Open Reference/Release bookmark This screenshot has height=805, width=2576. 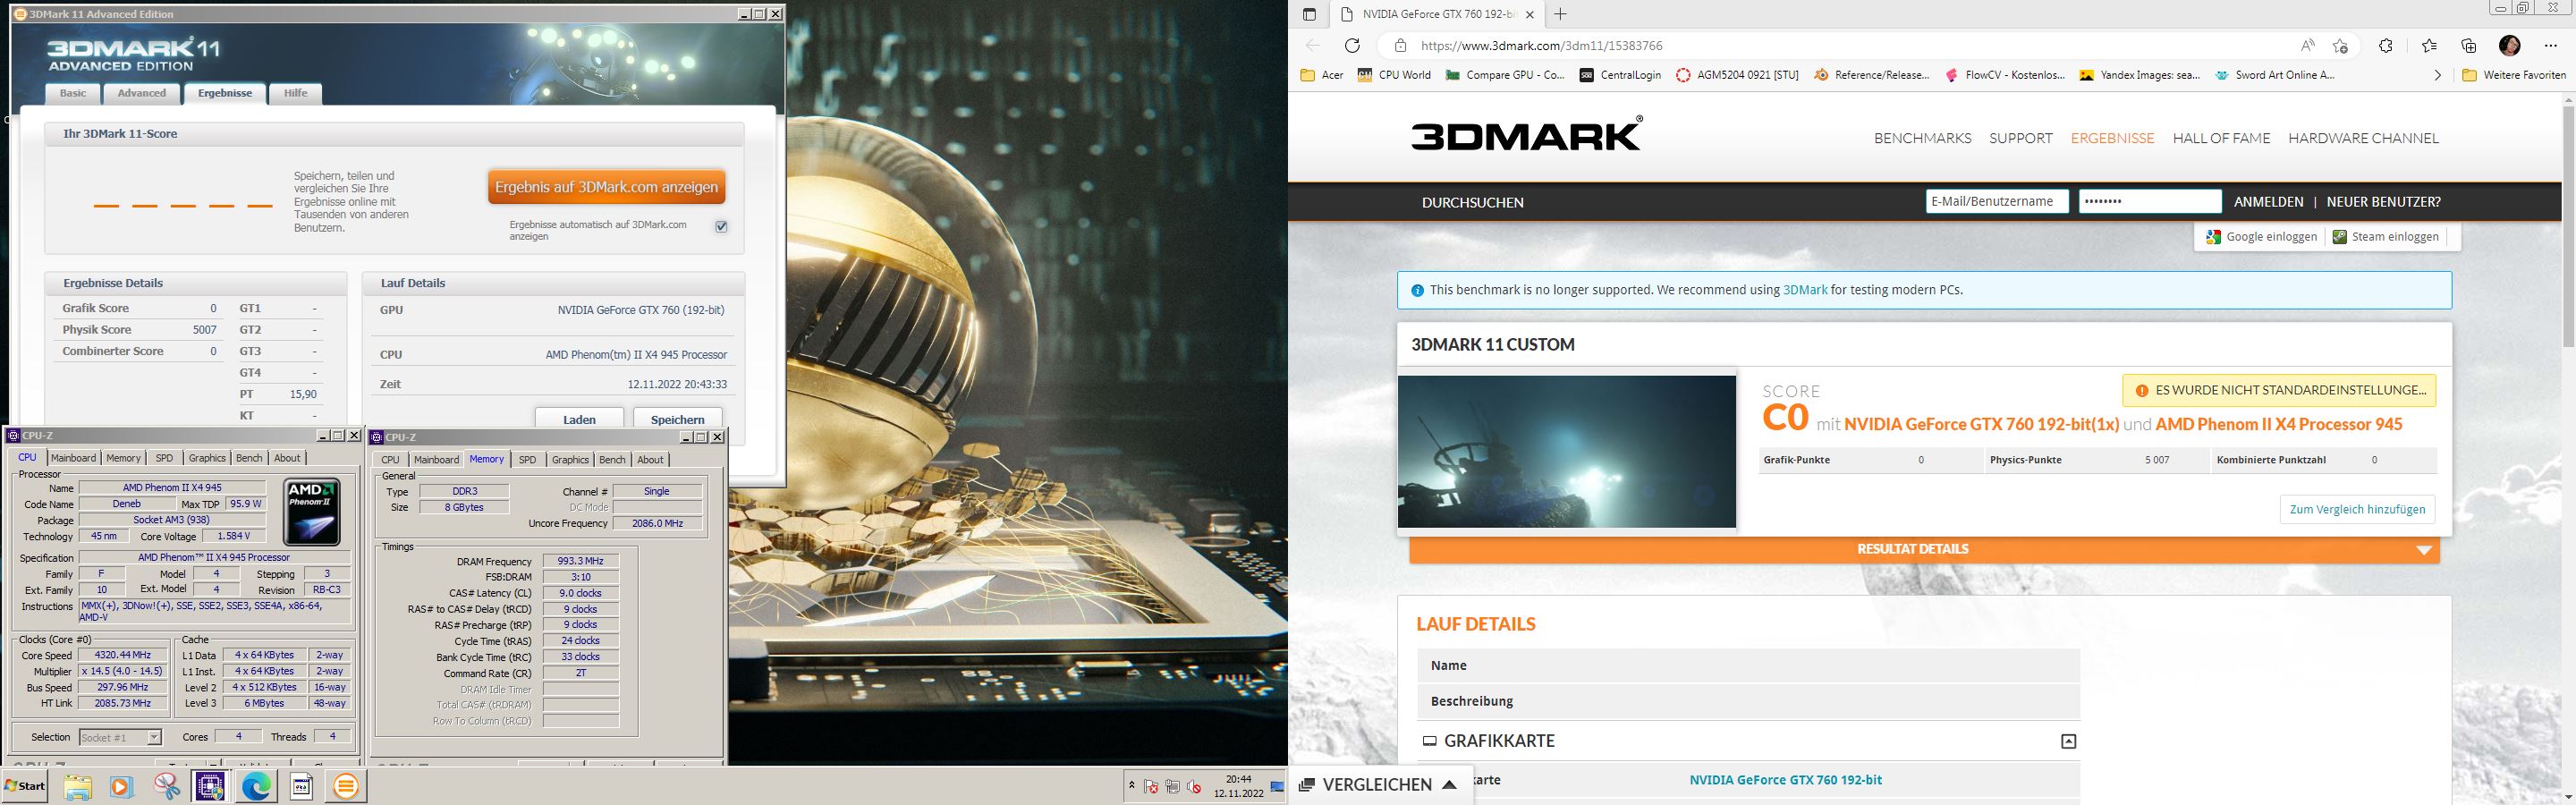(1872, 75)
